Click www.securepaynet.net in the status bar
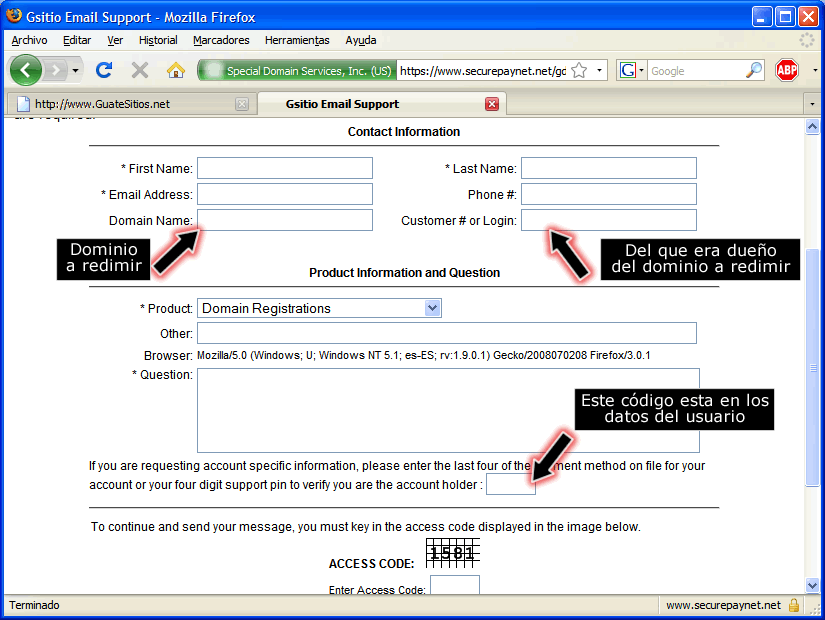Viewport: 825px width, 620px height. click(x=723, y=605)
